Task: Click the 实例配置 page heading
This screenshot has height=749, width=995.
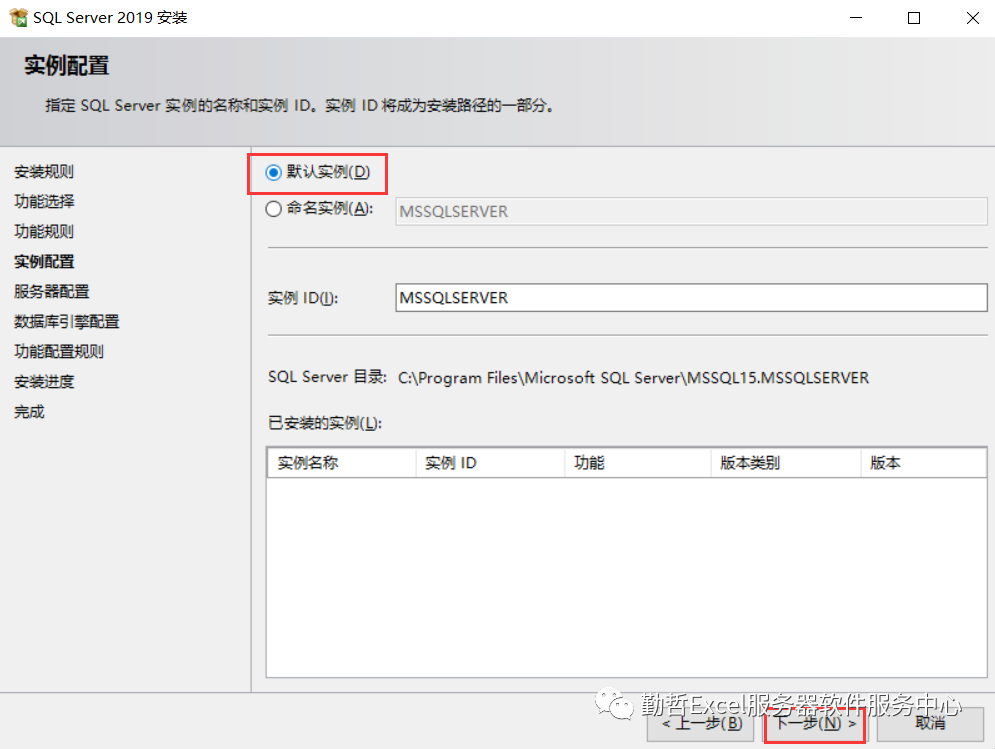Action: pos(67,65)
